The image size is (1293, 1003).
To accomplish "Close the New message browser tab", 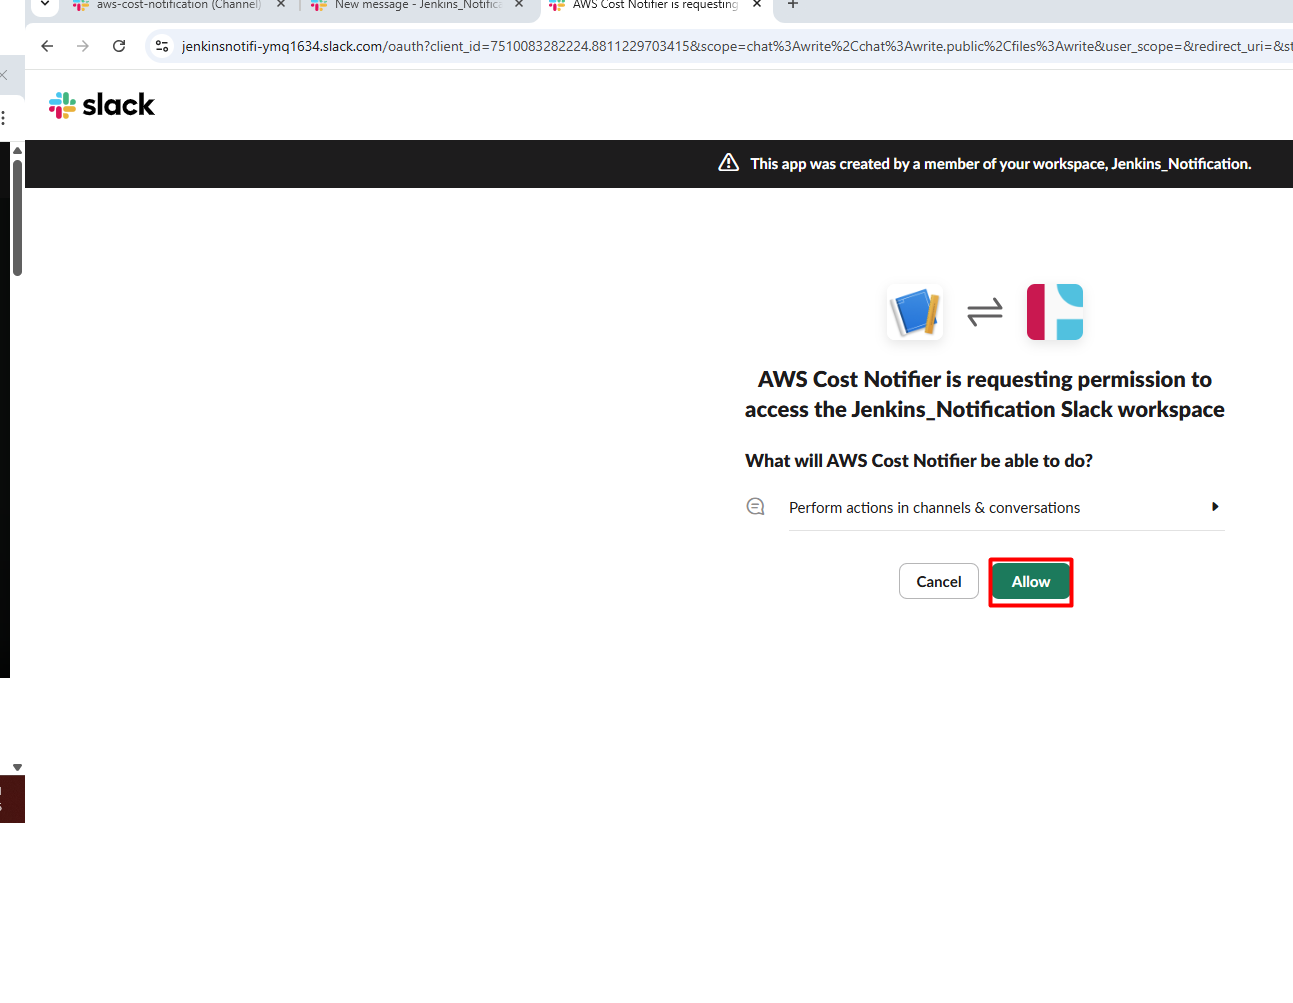I will click(x=519, y=4).
